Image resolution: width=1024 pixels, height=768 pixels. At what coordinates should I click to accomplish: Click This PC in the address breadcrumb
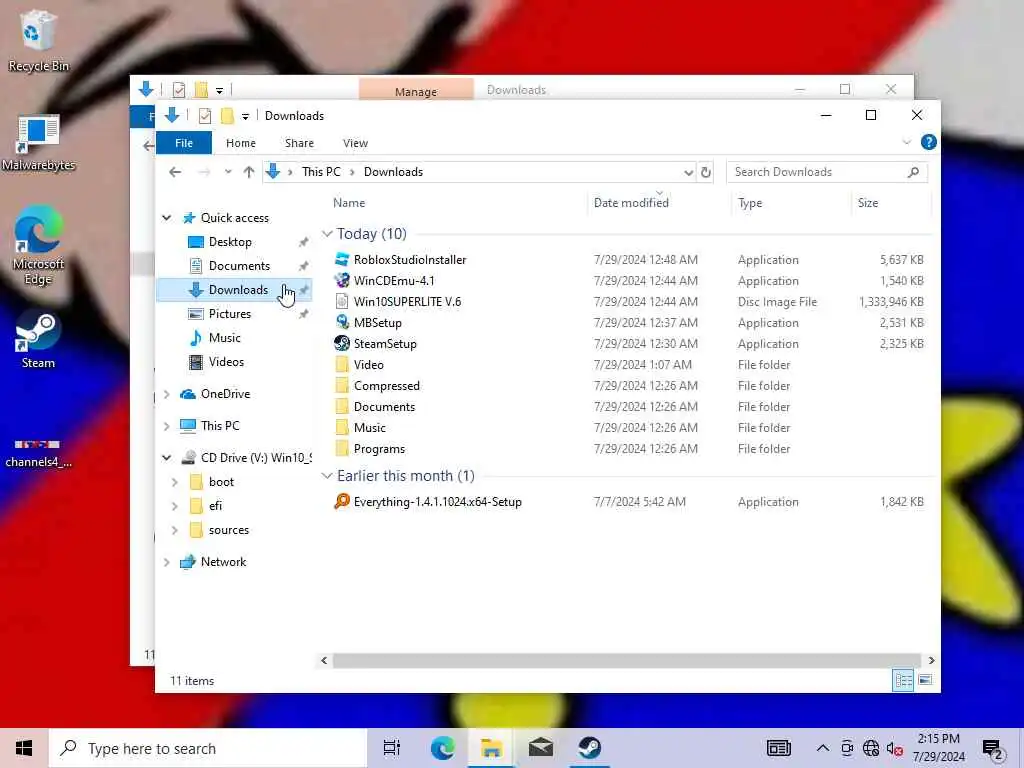click(321, 172)
